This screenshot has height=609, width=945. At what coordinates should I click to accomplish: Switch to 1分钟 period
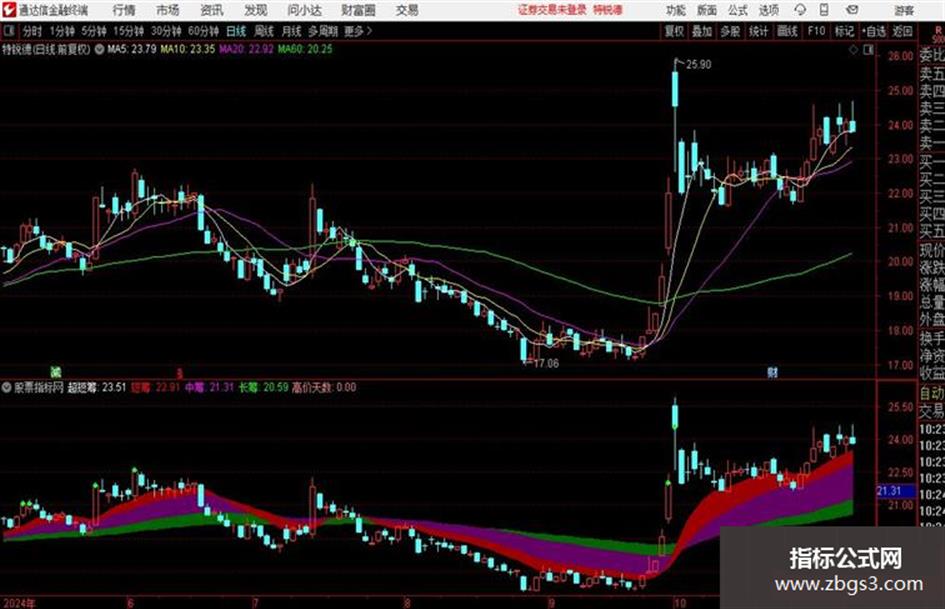[x=62, y=31]
